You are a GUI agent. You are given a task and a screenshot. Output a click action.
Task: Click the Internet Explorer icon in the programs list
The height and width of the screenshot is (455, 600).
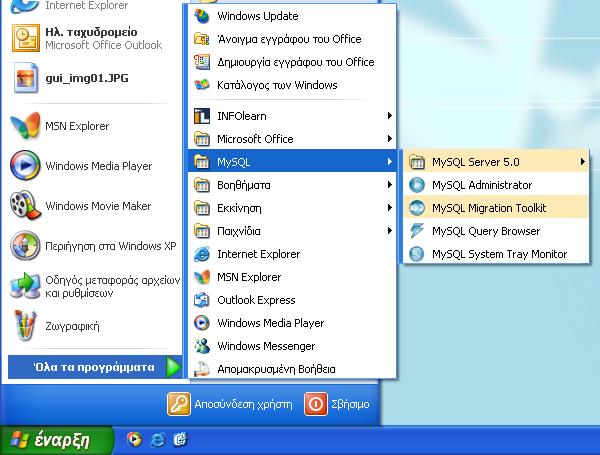coord(202,254)
